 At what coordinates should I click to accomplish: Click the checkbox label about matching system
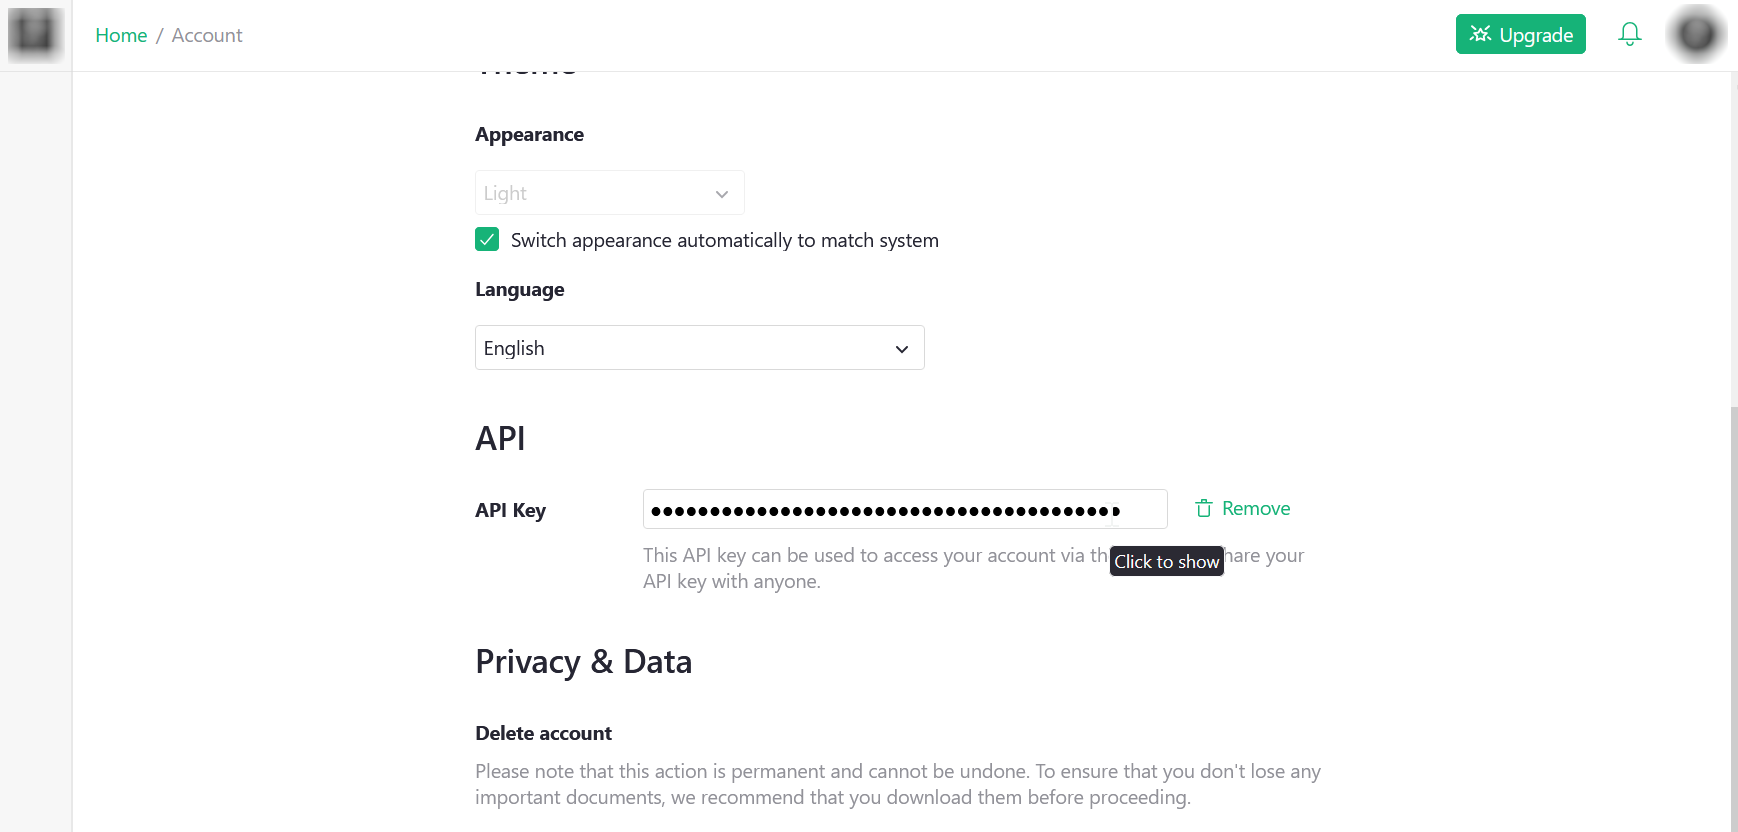pyautogui.click(x=725, y=240)
